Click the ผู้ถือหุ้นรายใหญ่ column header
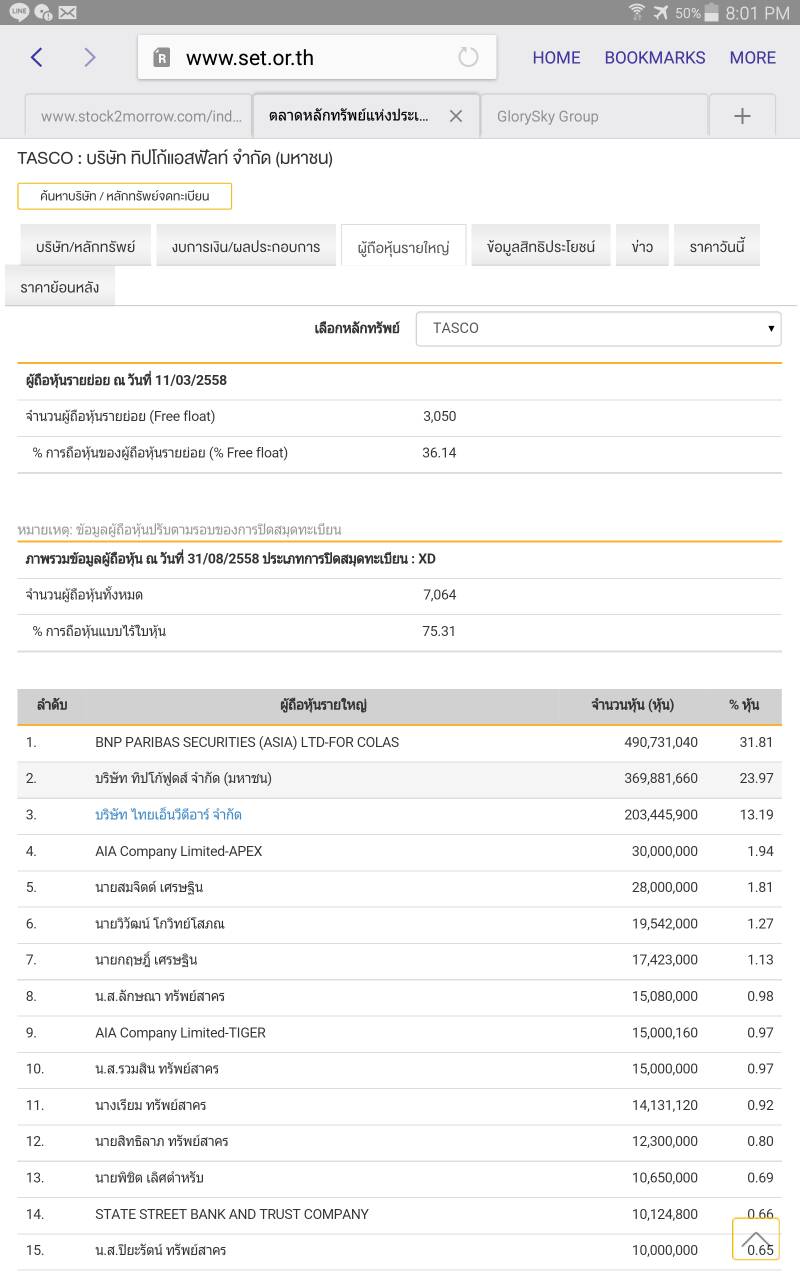This screenshot has height=1280, width=800. [323, 705]
